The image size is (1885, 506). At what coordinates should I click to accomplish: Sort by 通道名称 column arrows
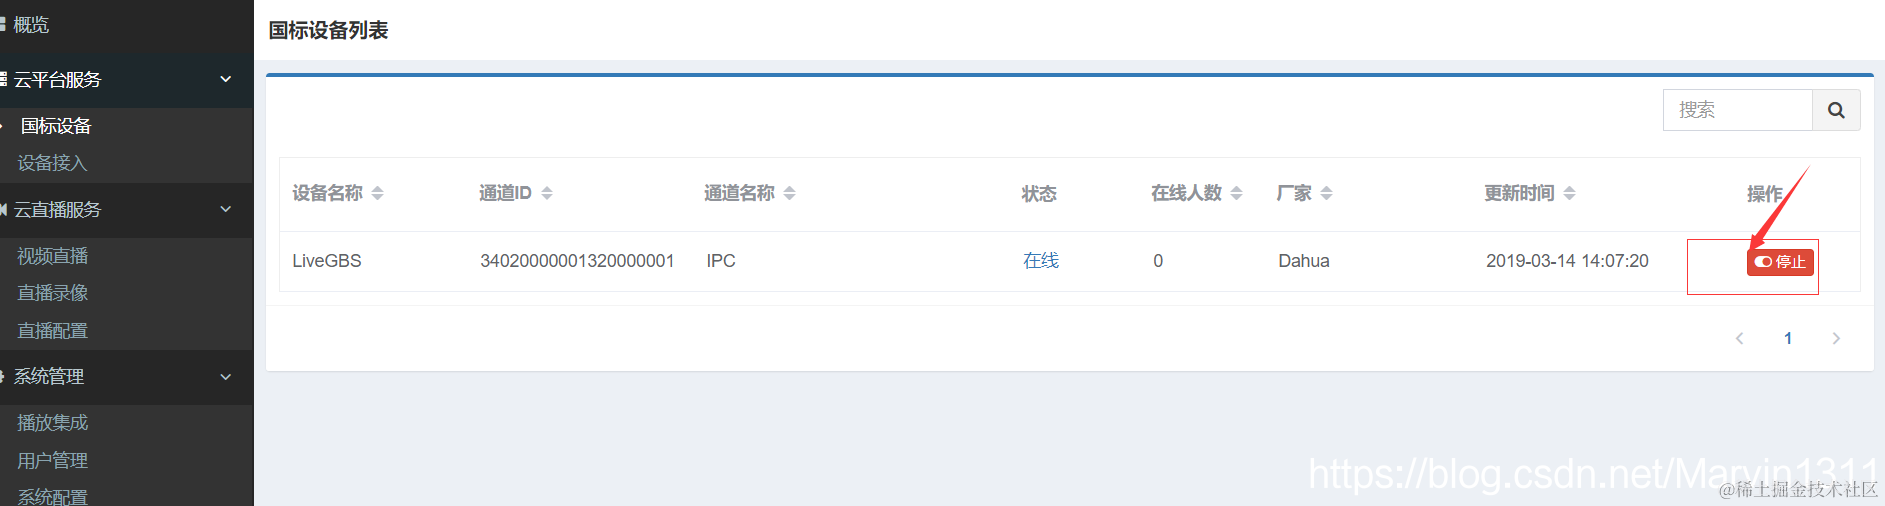(789, 194)
